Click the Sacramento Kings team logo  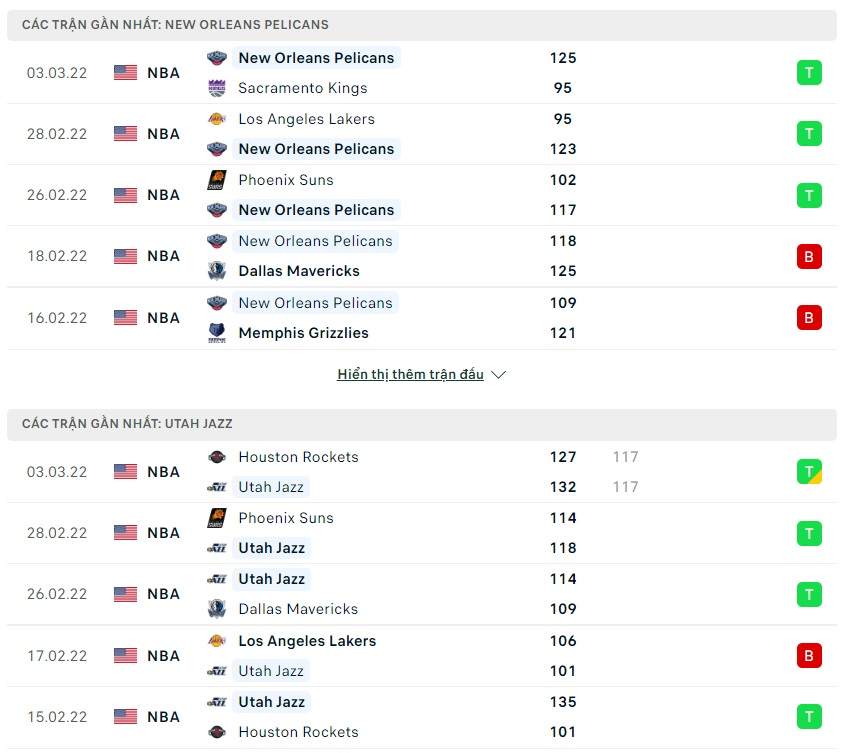pos(217,88)
